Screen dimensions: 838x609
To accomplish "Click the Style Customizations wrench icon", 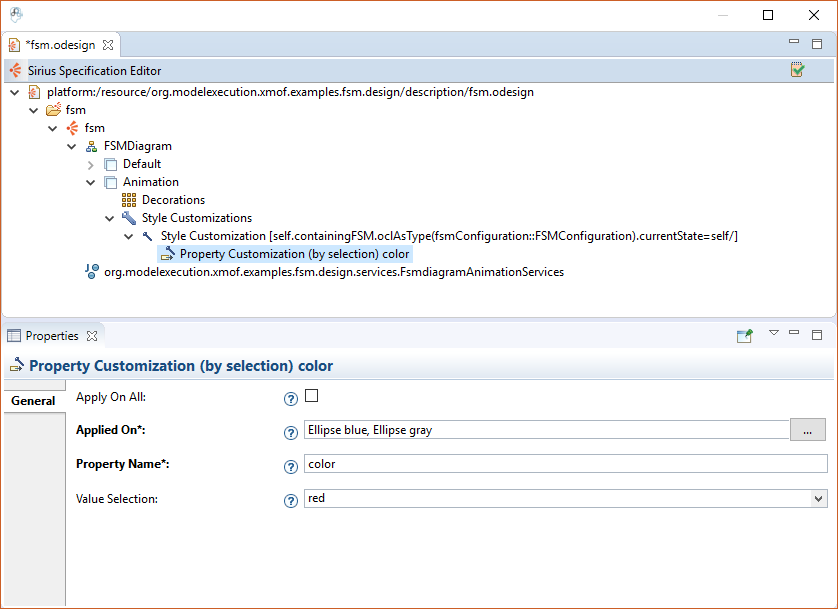I will 129,218.
